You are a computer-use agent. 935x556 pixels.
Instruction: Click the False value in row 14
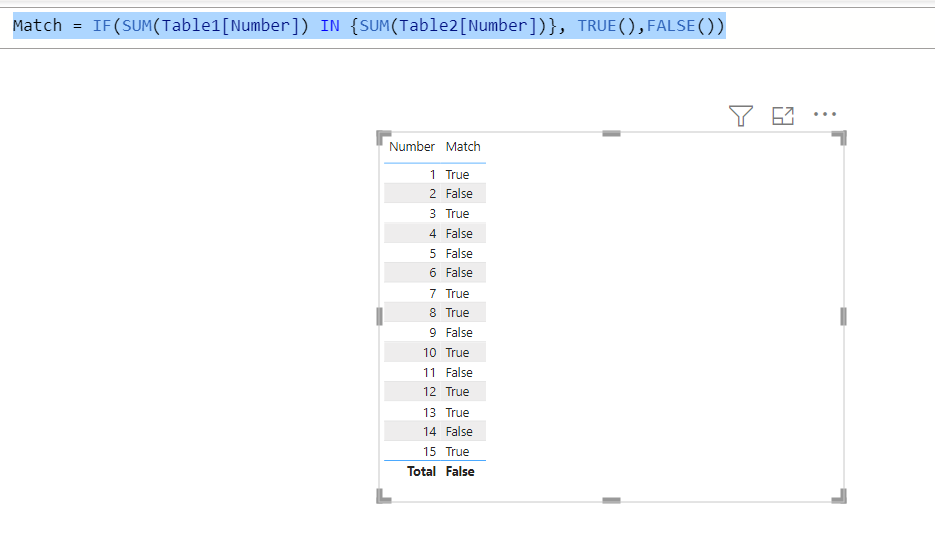click(459, 431)
